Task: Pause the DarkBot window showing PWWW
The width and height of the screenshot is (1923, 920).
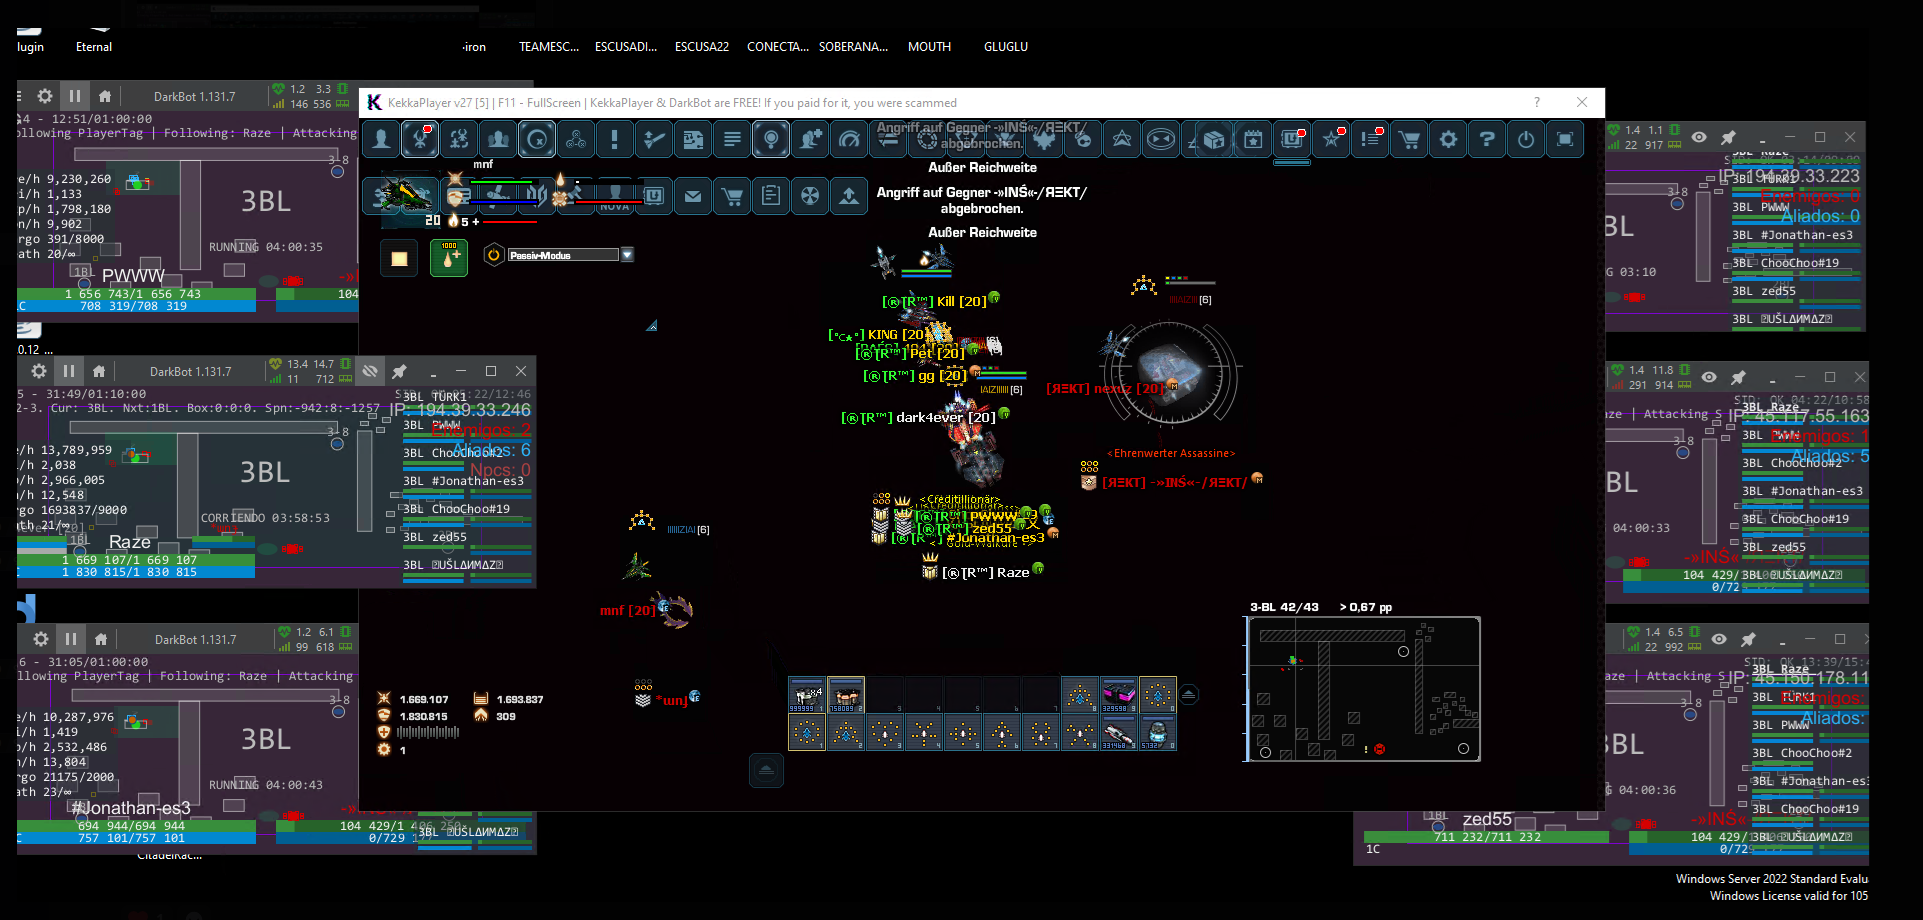Action: pyautogui.click(x=75, y=97)
